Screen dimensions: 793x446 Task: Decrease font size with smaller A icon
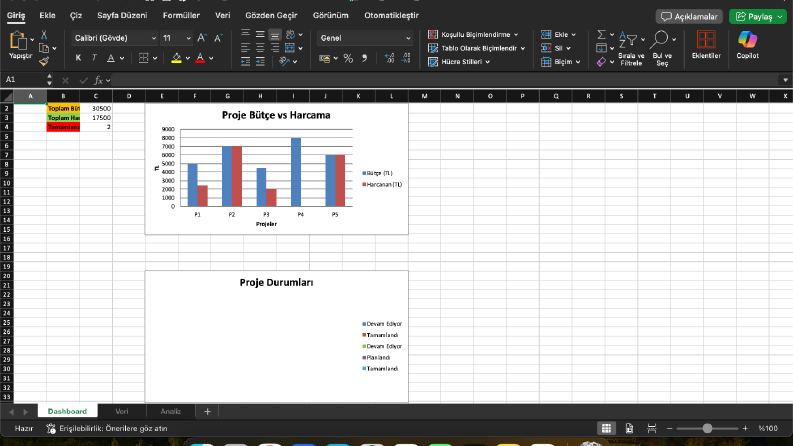218,38
